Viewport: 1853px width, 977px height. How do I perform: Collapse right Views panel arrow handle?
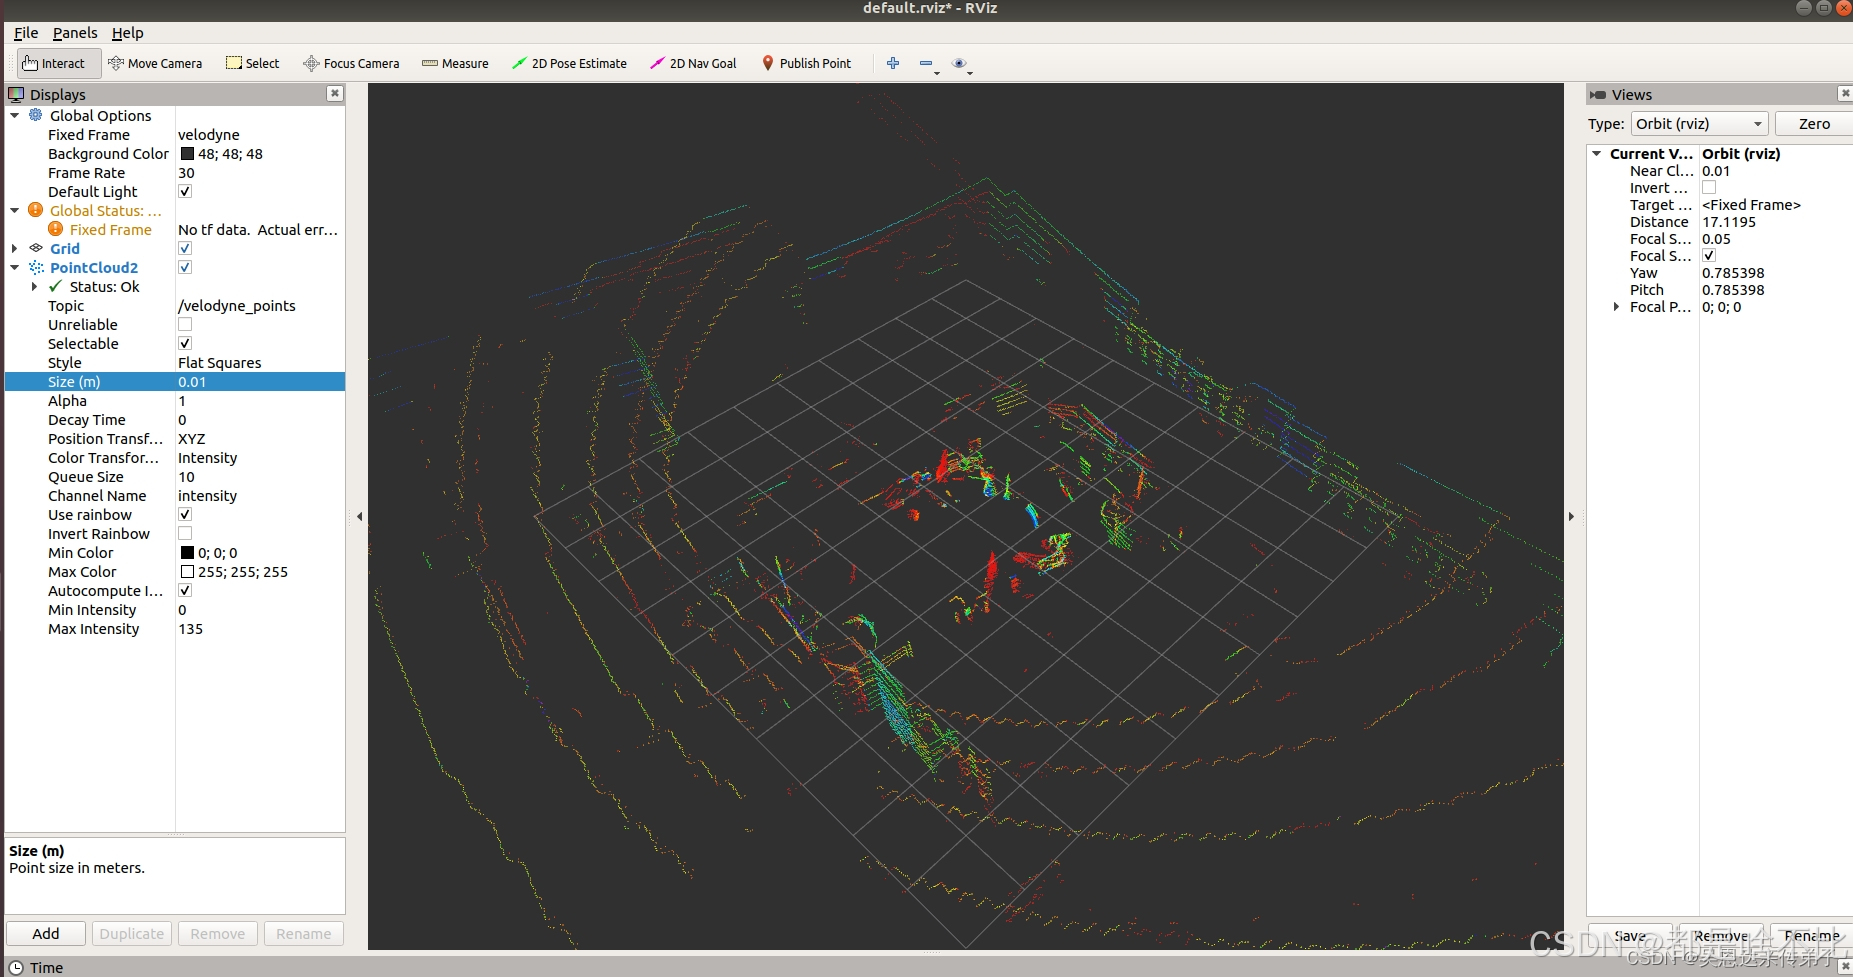point(1571,516)
